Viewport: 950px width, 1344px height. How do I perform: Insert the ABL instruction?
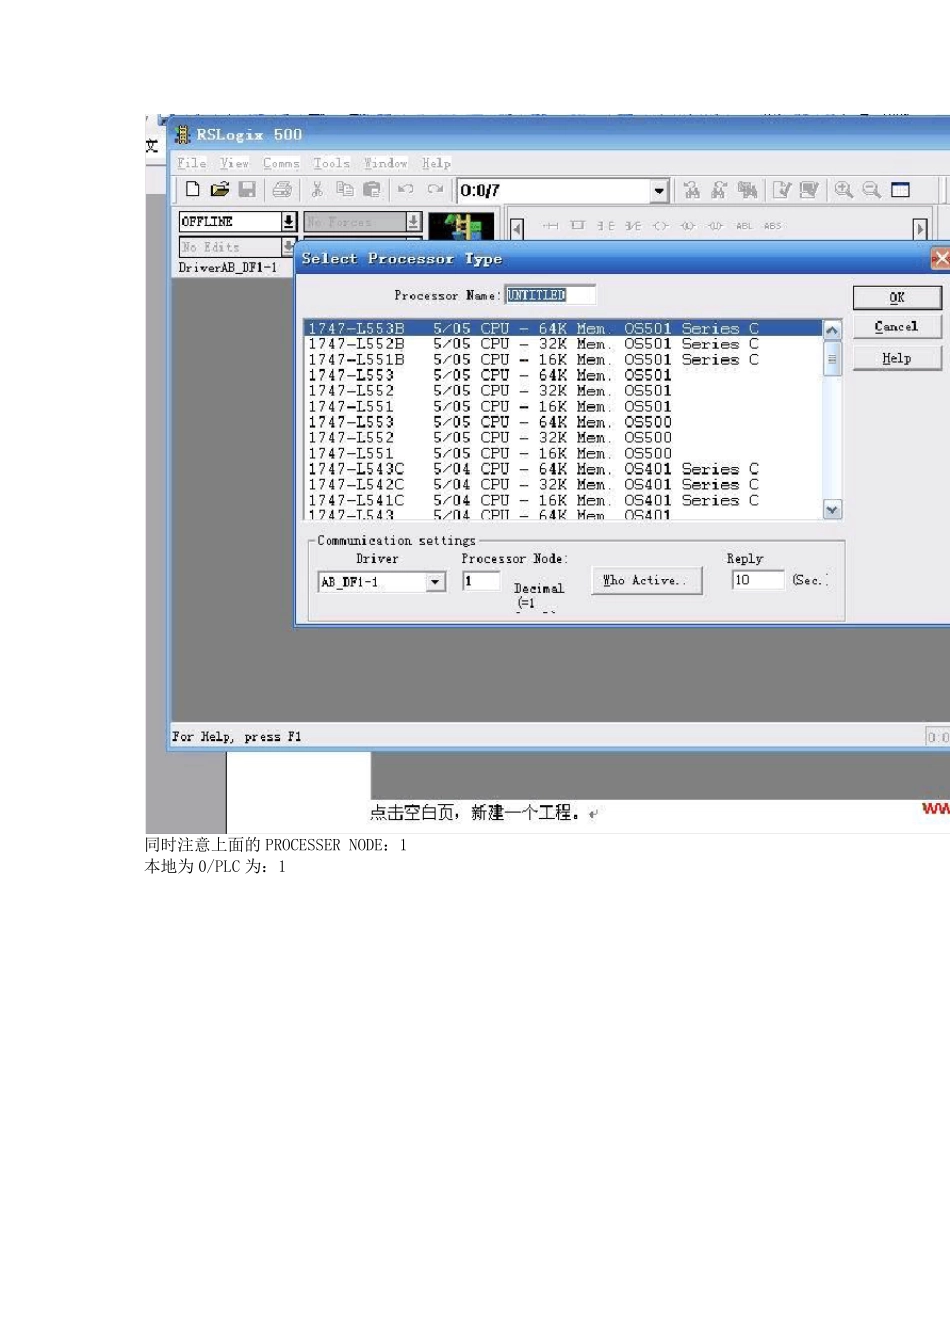click(x=744, y=226)
